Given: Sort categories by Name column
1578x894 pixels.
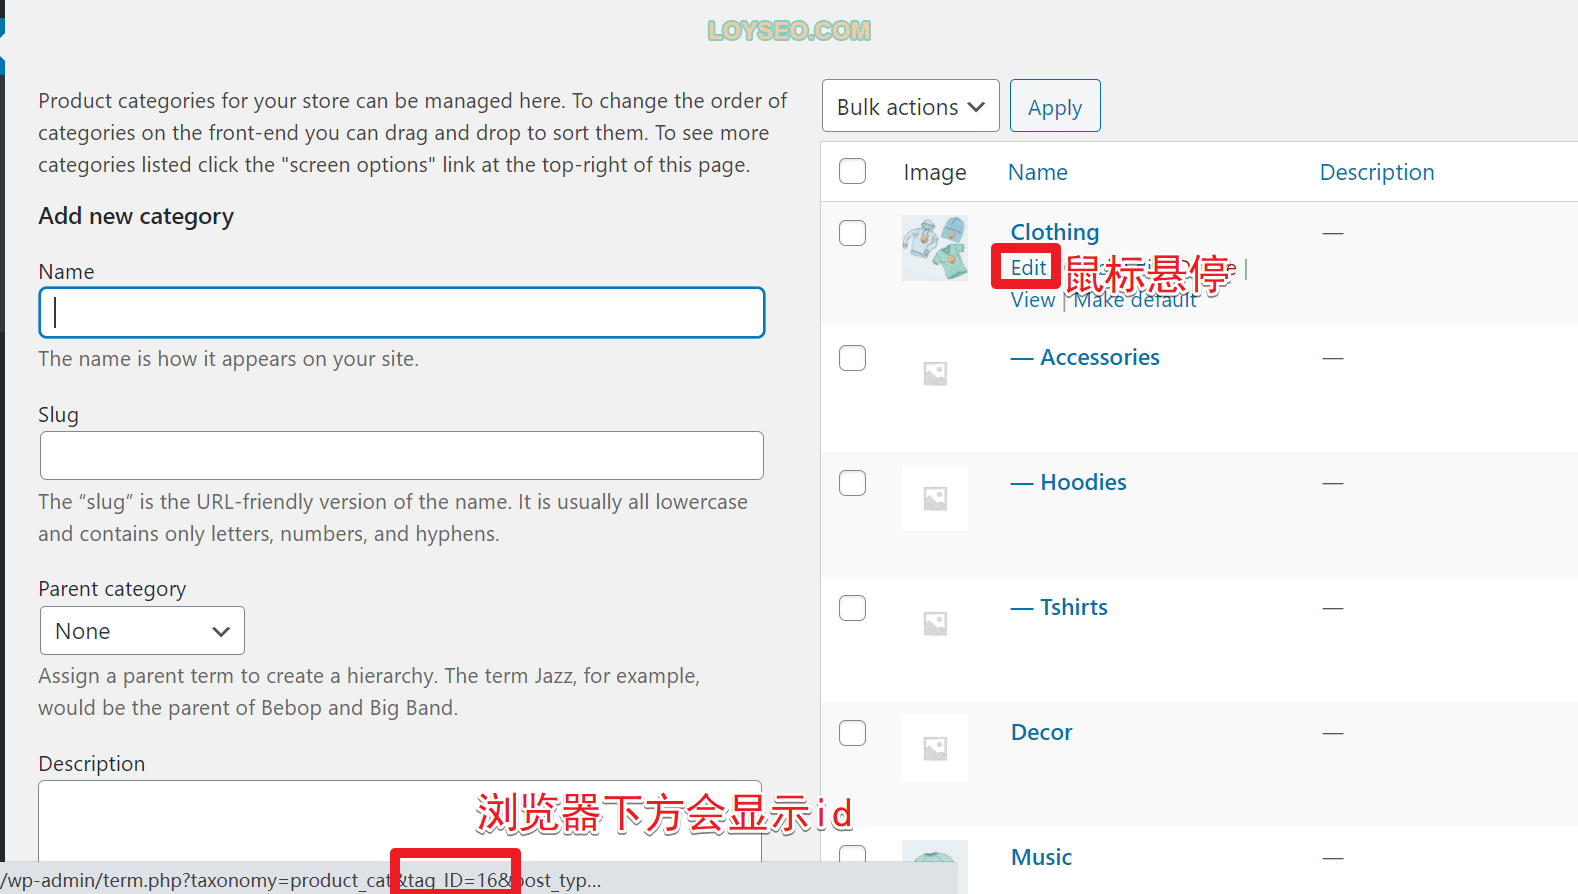Looking at the screenshot, I should click(1037, 172).
